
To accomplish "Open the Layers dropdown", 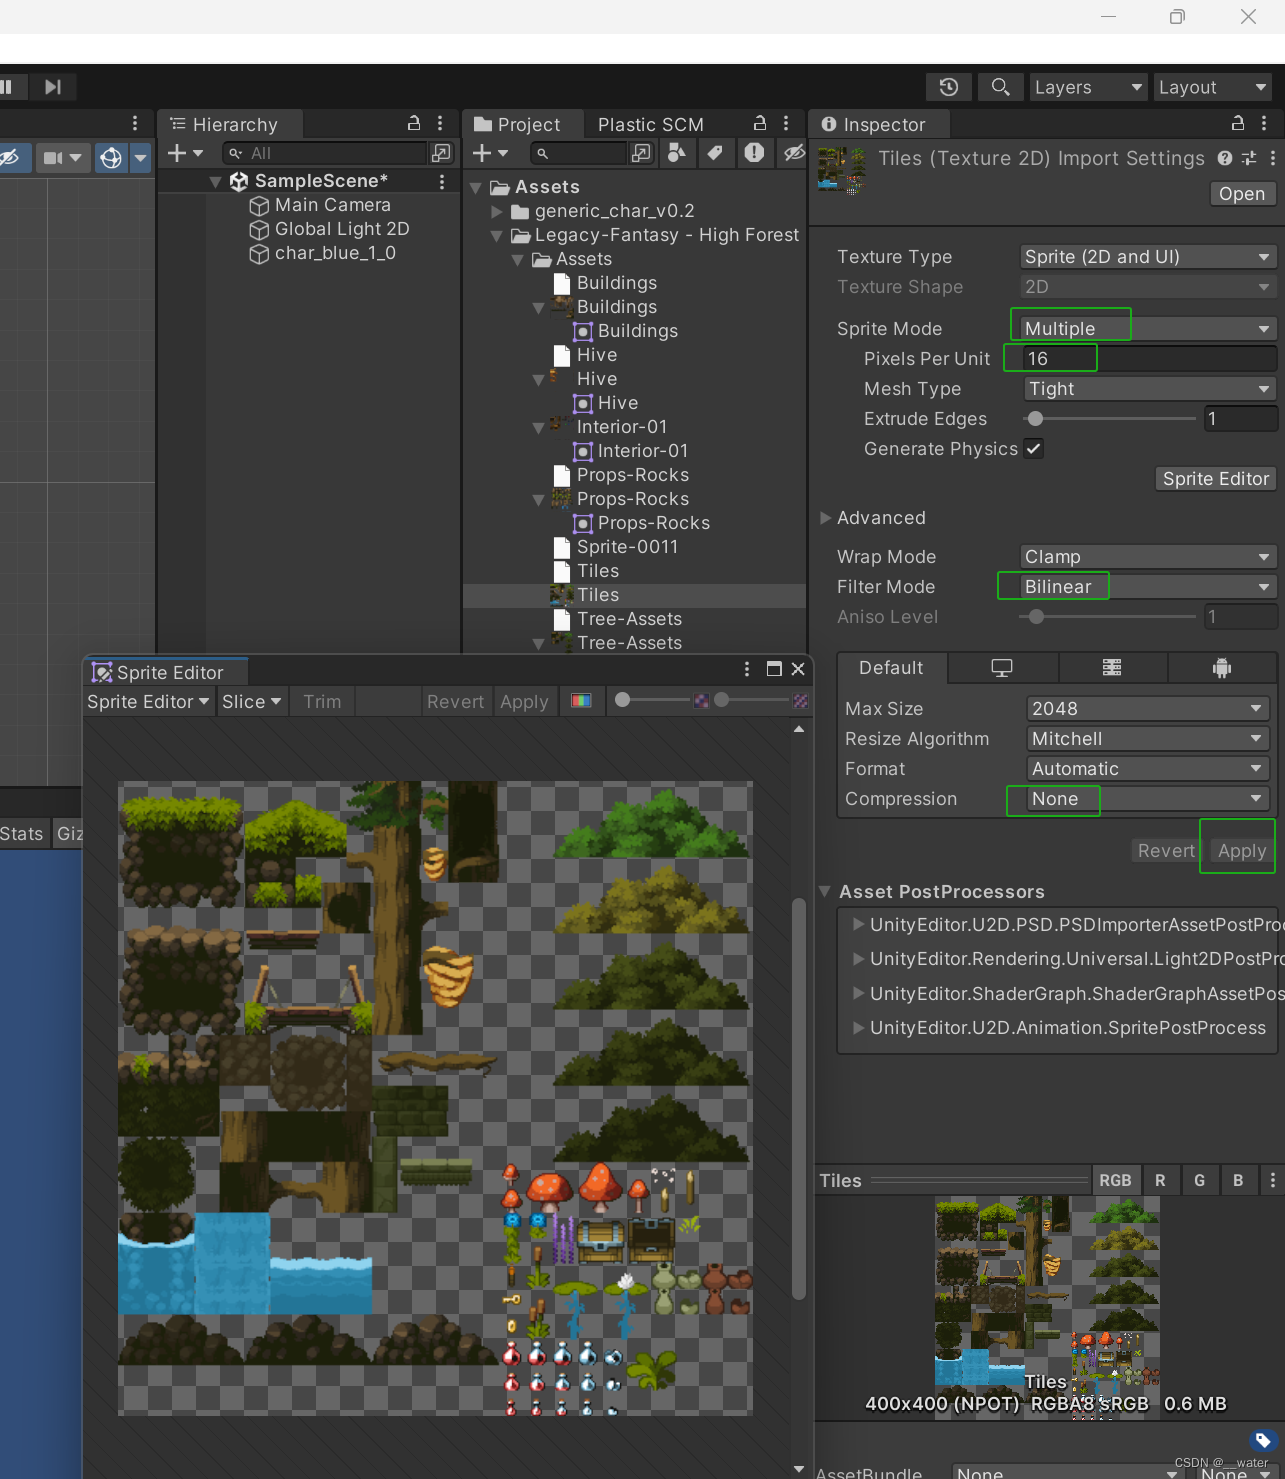I will pos(1088,87).
